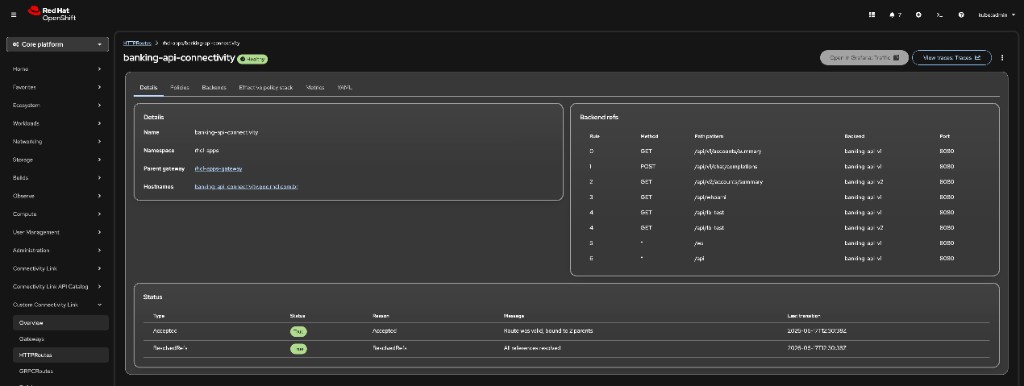The height and width of the screenshot is (386, 1024).
Task: Click the /ws path pattern cell
Action: [x=698, y=243]
